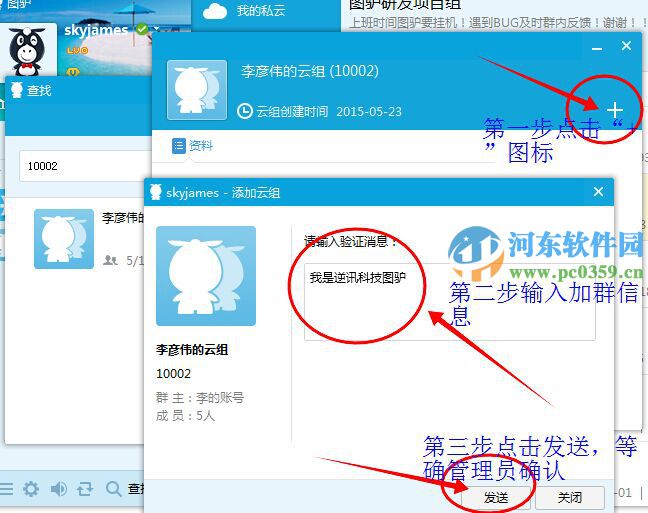Click the 李彦伟的云组 name under avatar
The width and height of the screenshot is (648, 513).
(x=192, y=350)
